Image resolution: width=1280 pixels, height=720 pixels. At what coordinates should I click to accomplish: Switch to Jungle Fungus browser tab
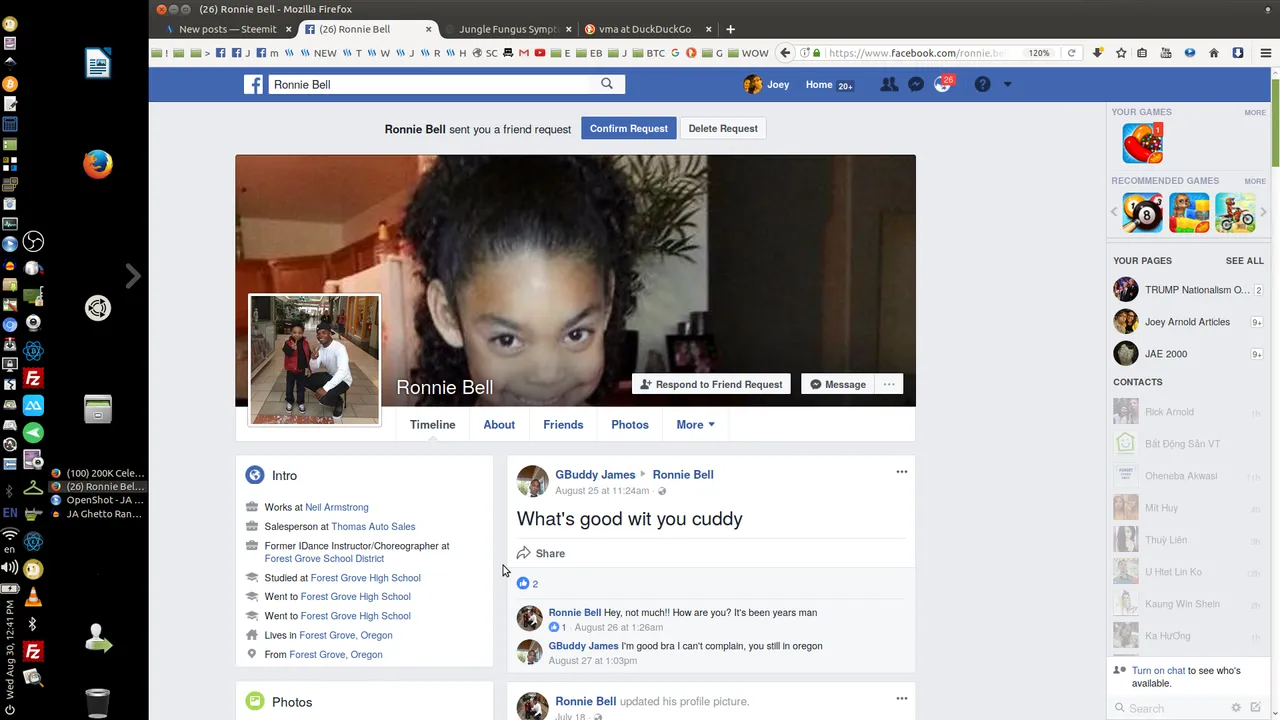pyautogui.click(x=508, y=29)
